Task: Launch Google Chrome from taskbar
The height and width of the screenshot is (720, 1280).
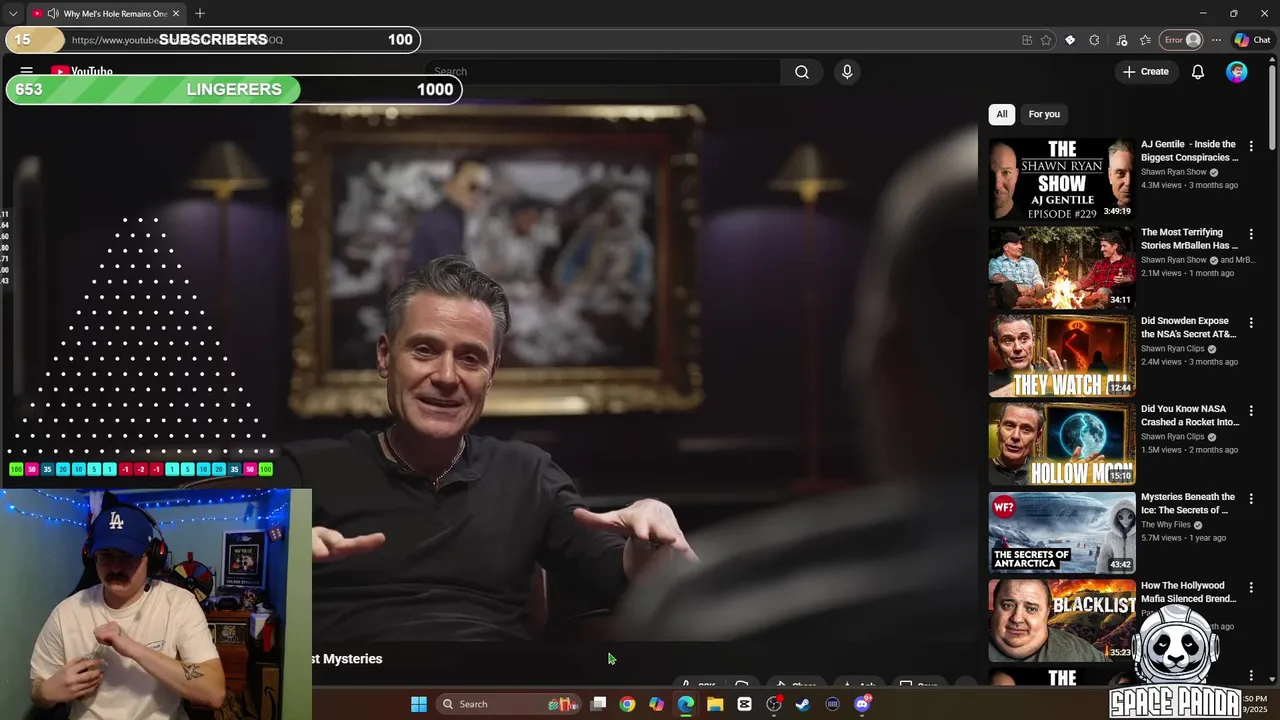Action: tap(627, 704)
